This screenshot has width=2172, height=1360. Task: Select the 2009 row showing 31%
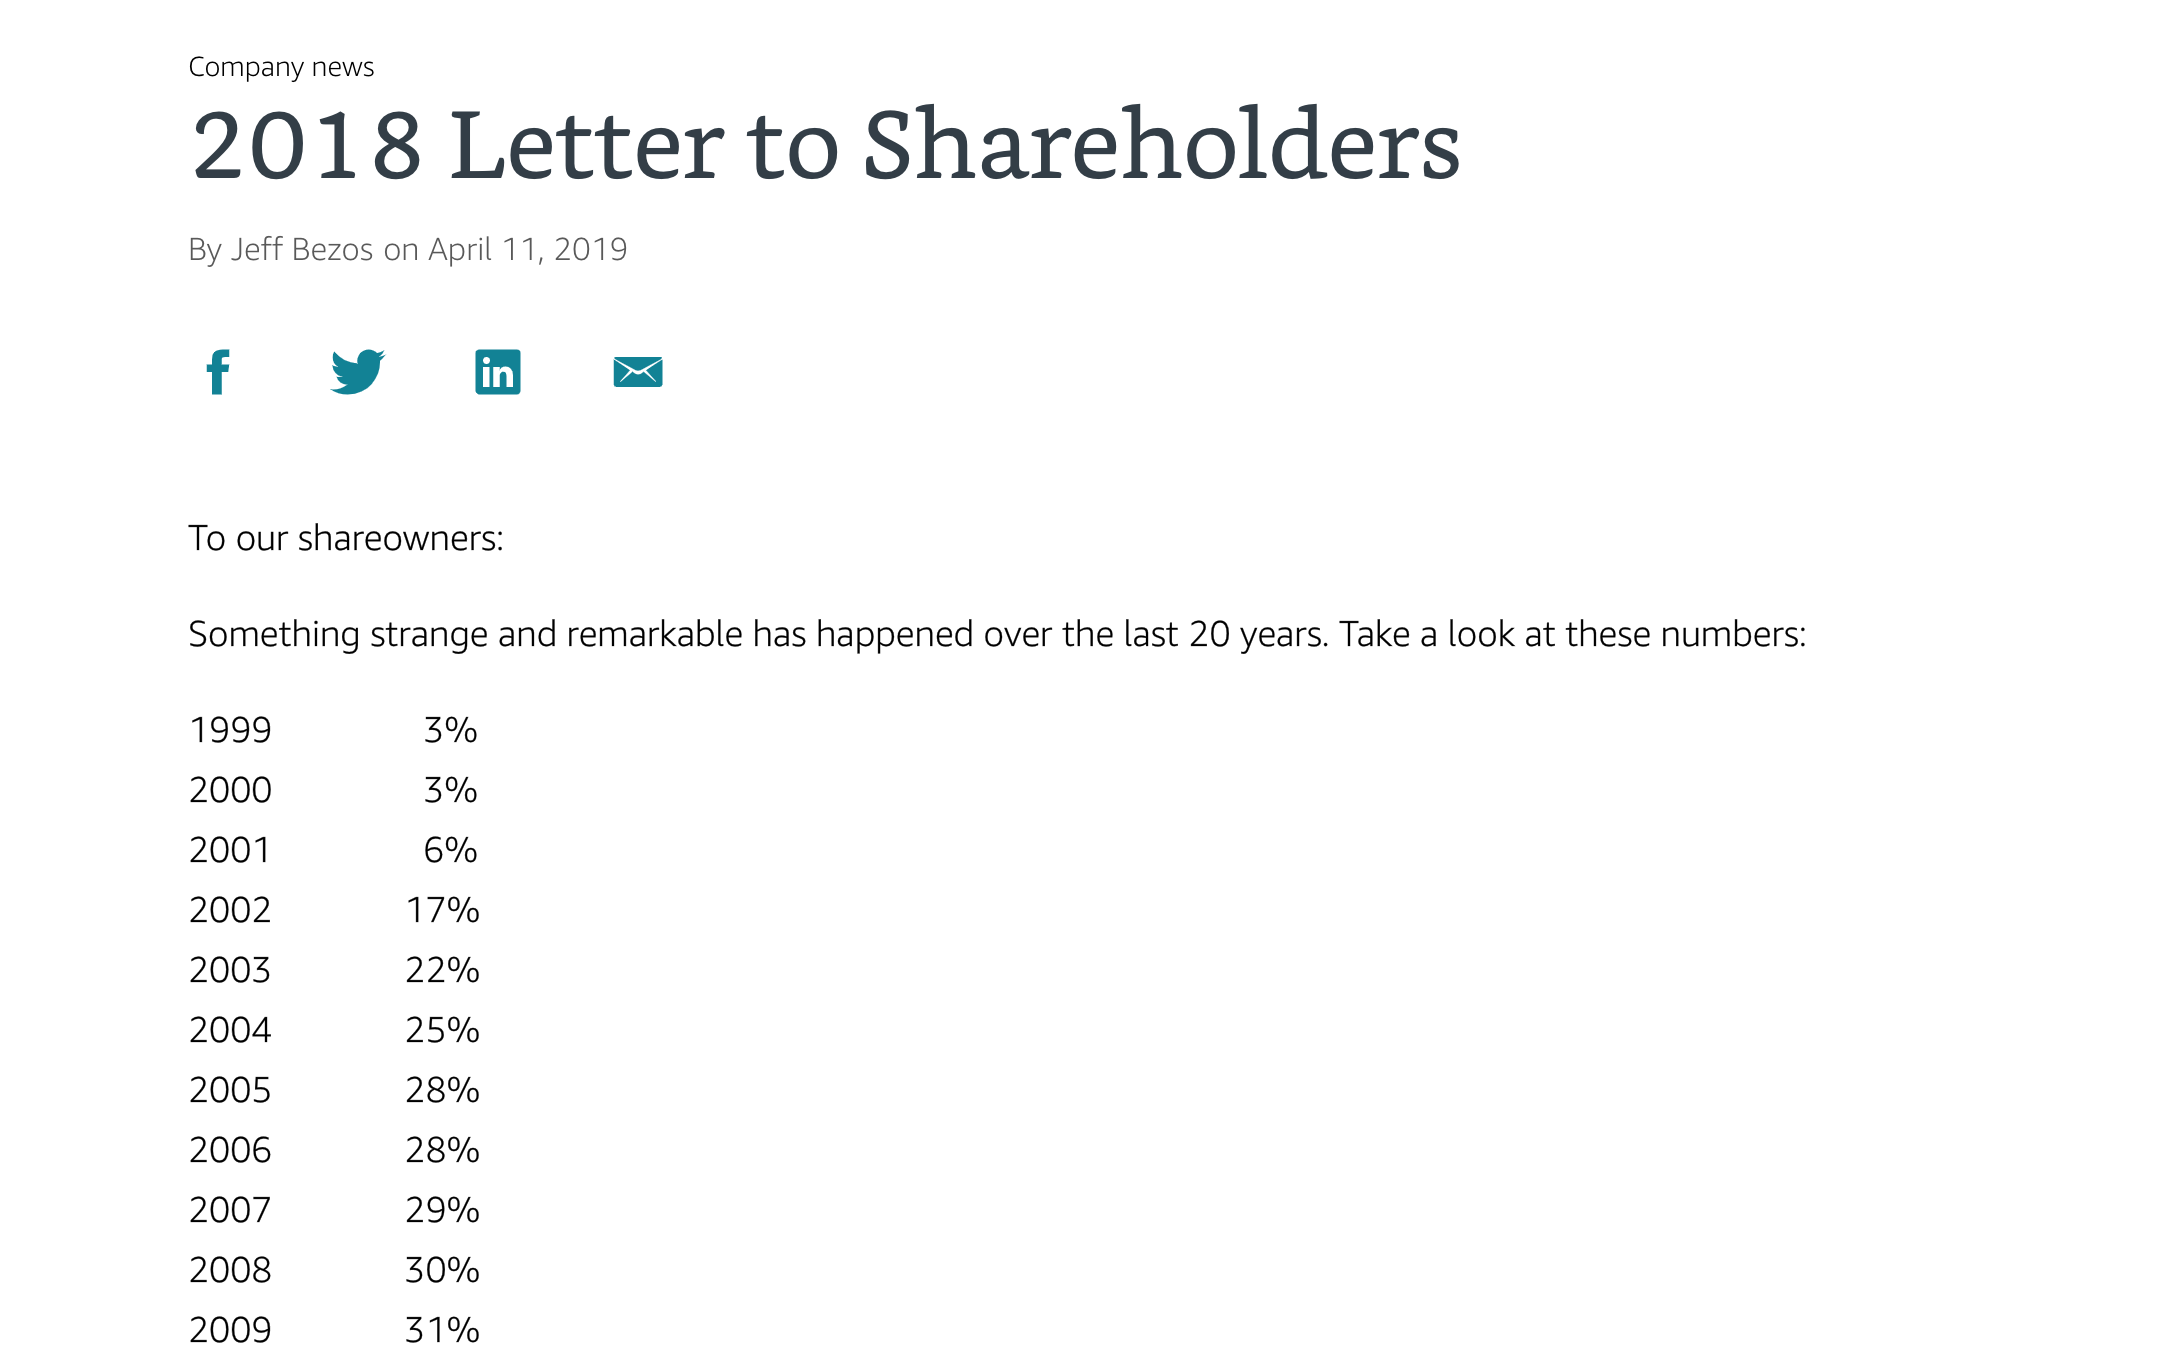coord(334,1330)
